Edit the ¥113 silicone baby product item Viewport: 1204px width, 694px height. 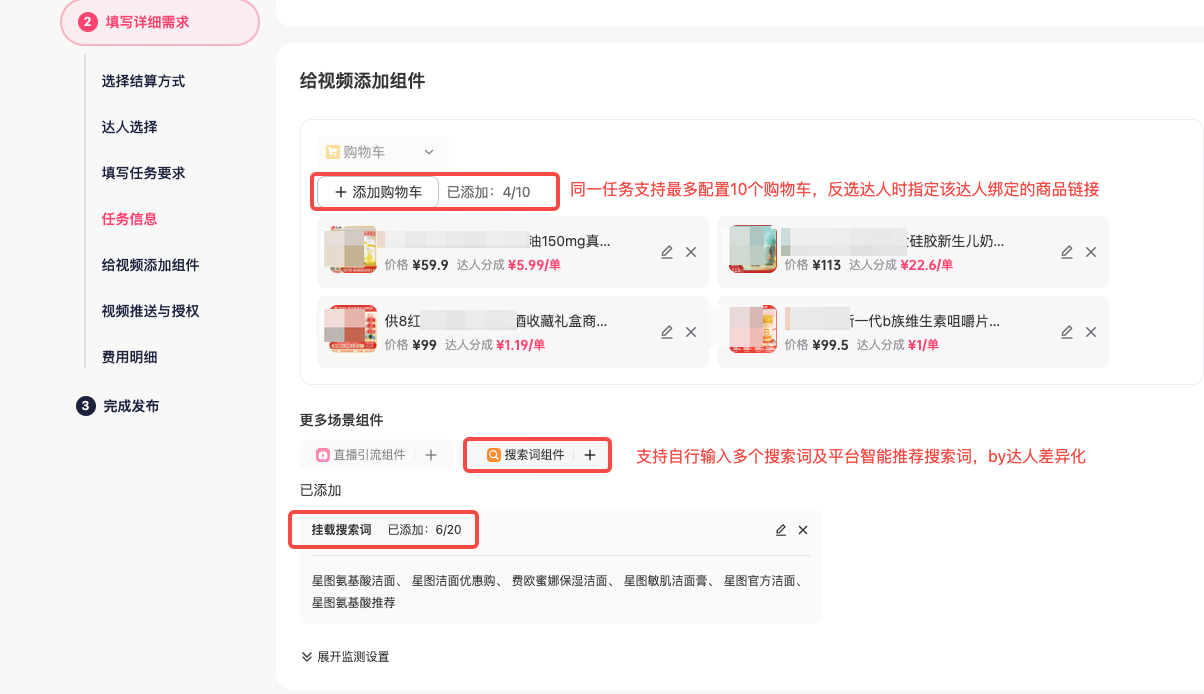pyautogui.click(x=1067, y=252)
